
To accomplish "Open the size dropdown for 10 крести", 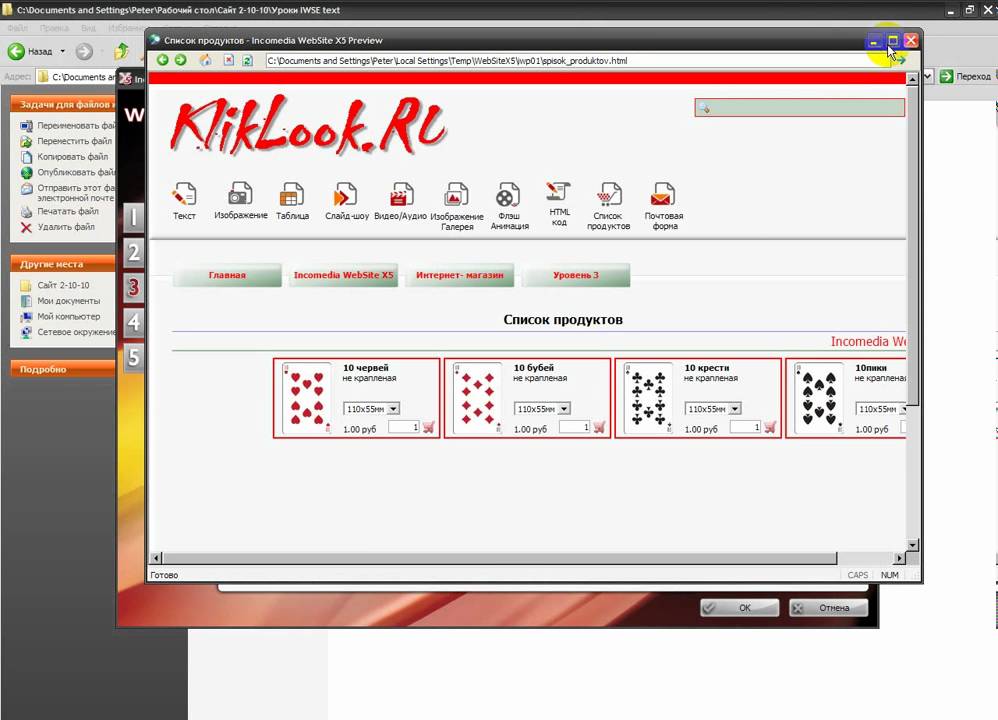I will 734,409.
